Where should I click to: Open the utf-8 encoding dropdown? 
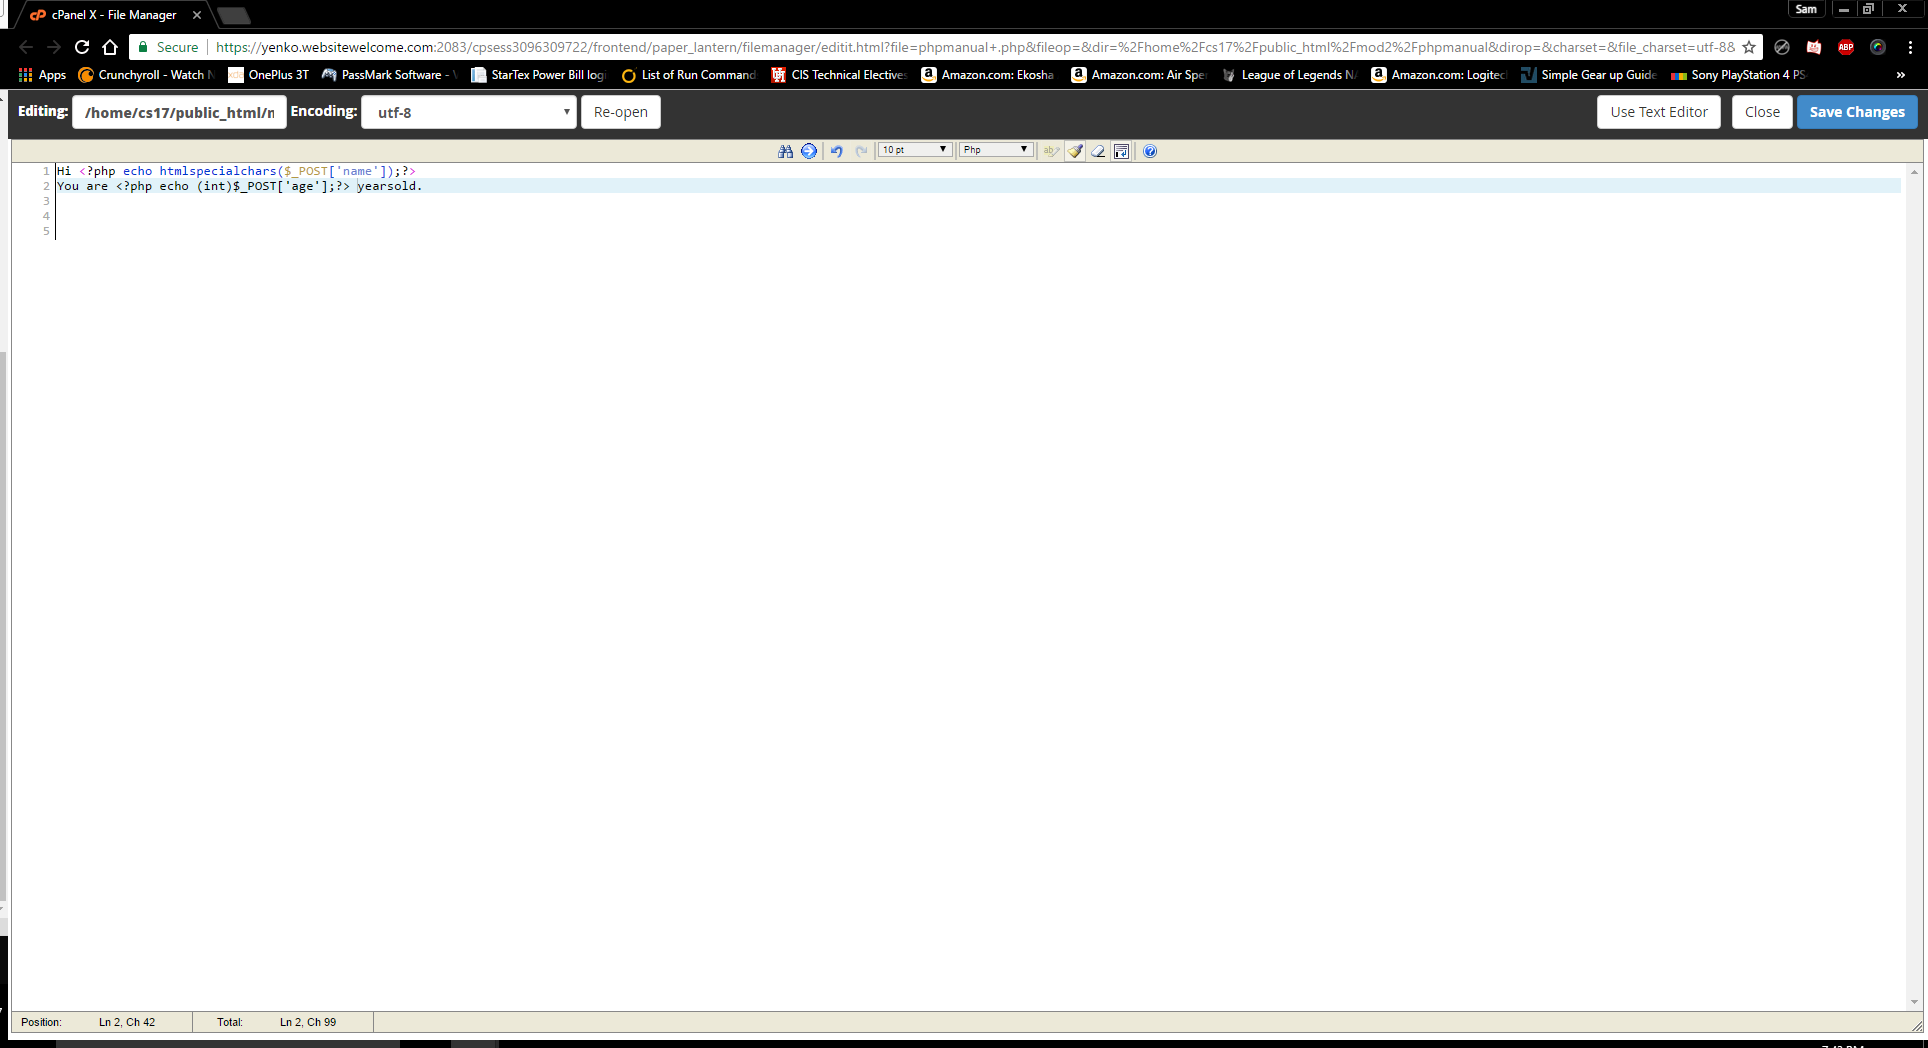(x=469, y=112)
